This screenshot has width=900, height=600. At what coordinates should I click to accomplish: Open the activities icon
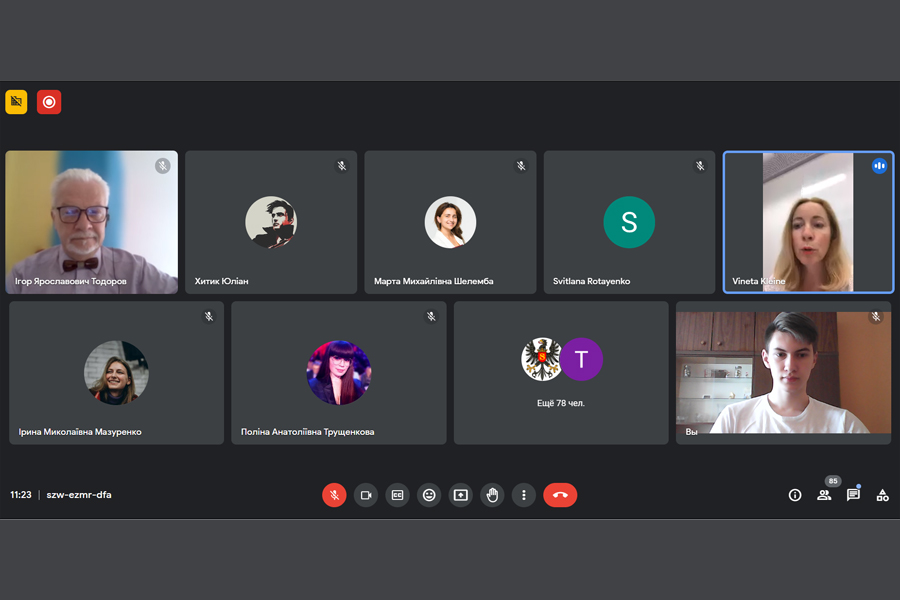pos(883,495)
